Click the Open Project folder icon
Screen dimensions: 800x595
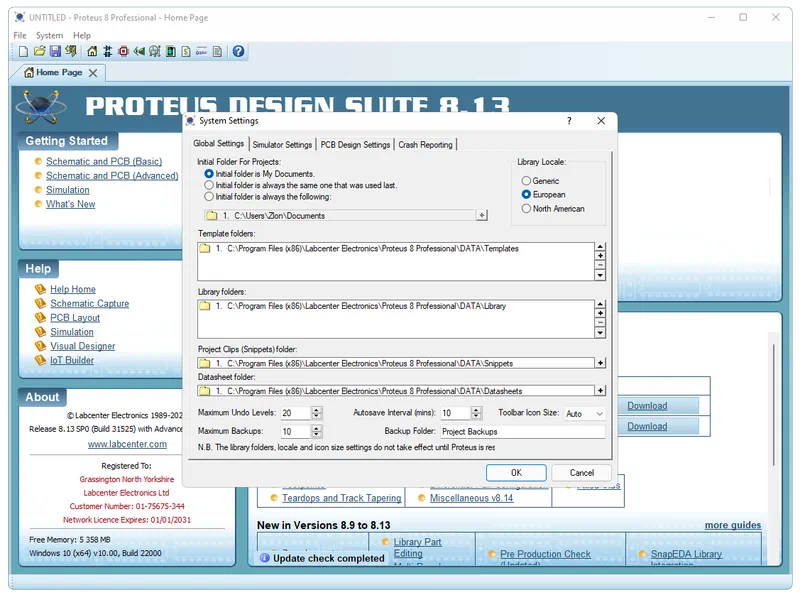coord(39,51)
